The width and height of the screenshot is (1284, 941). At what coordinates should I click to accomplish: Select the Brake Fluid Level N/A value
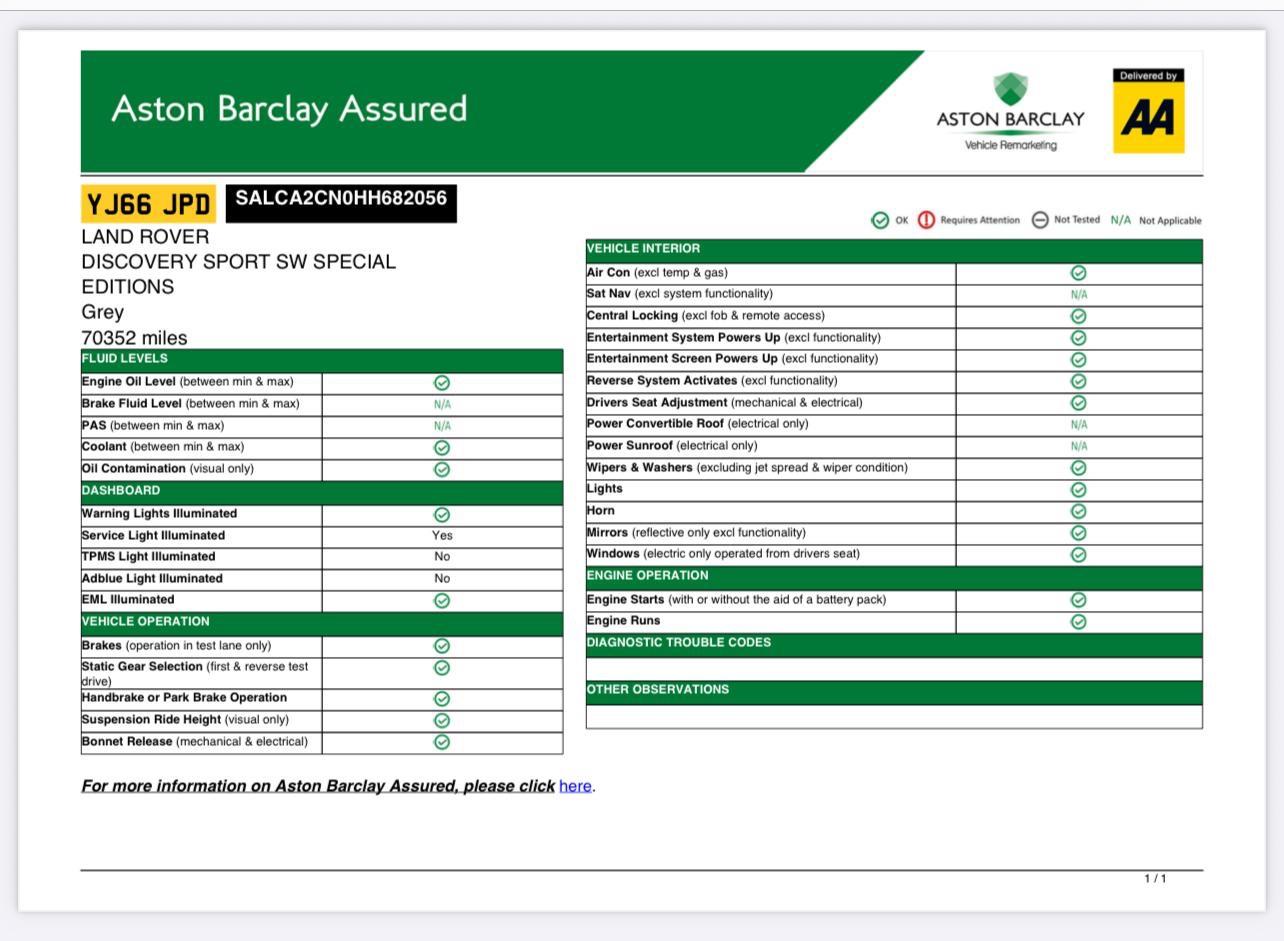[442, 405]
